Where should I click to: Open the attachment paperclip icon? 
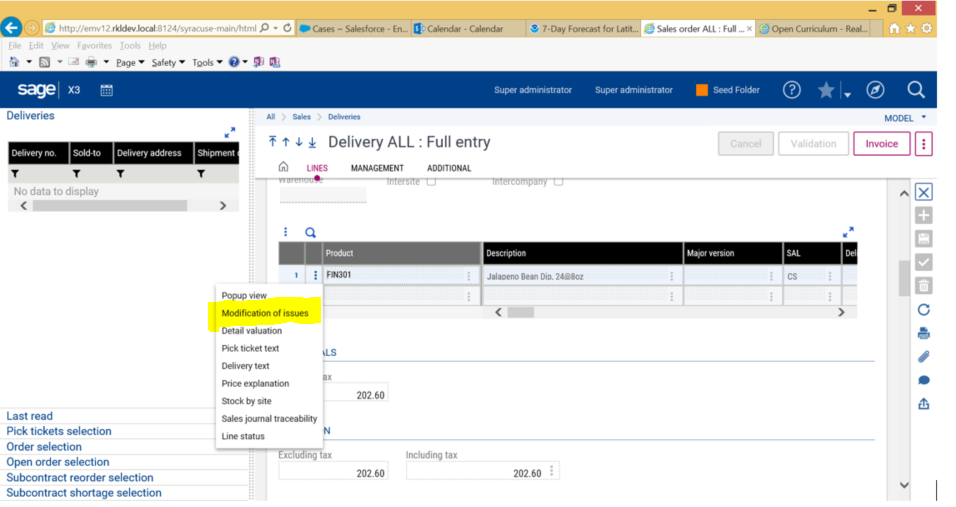923,357
